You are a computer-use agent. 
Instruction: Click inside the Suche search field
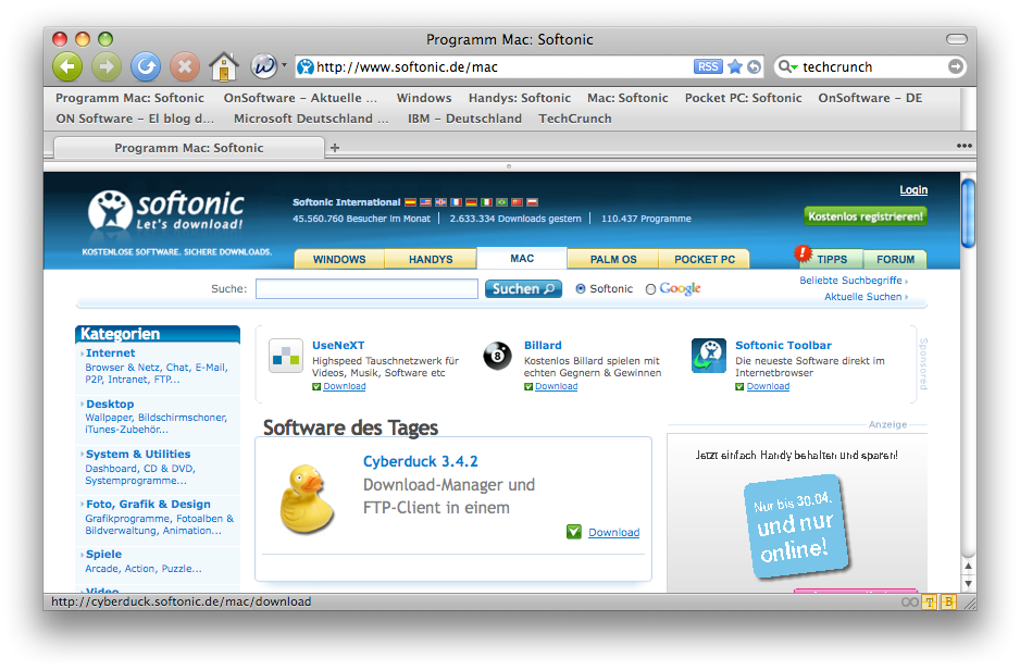366,289
